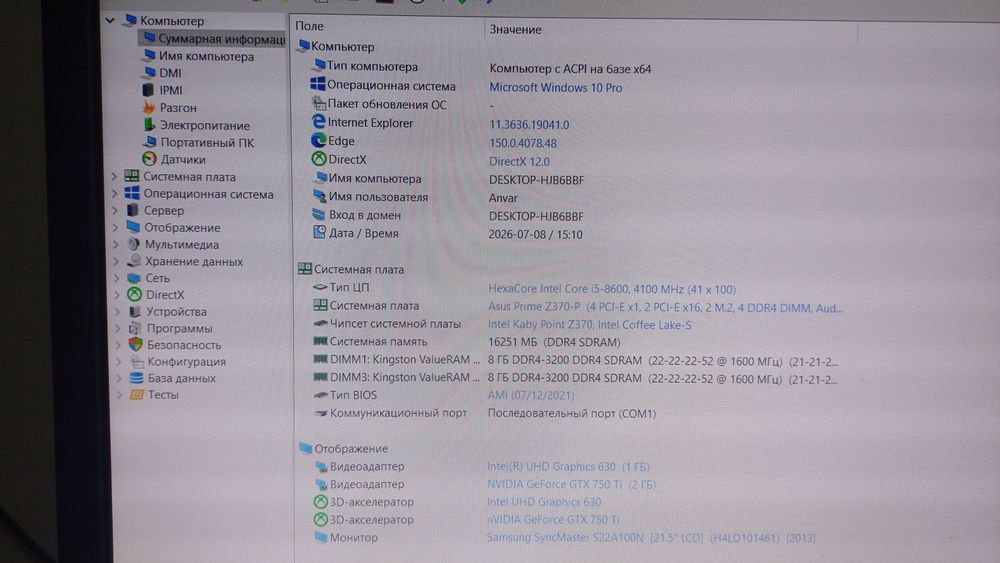Screen dimensions: 1000x563
Task: Open Разгон flame icon
Action: click(149, 107)
